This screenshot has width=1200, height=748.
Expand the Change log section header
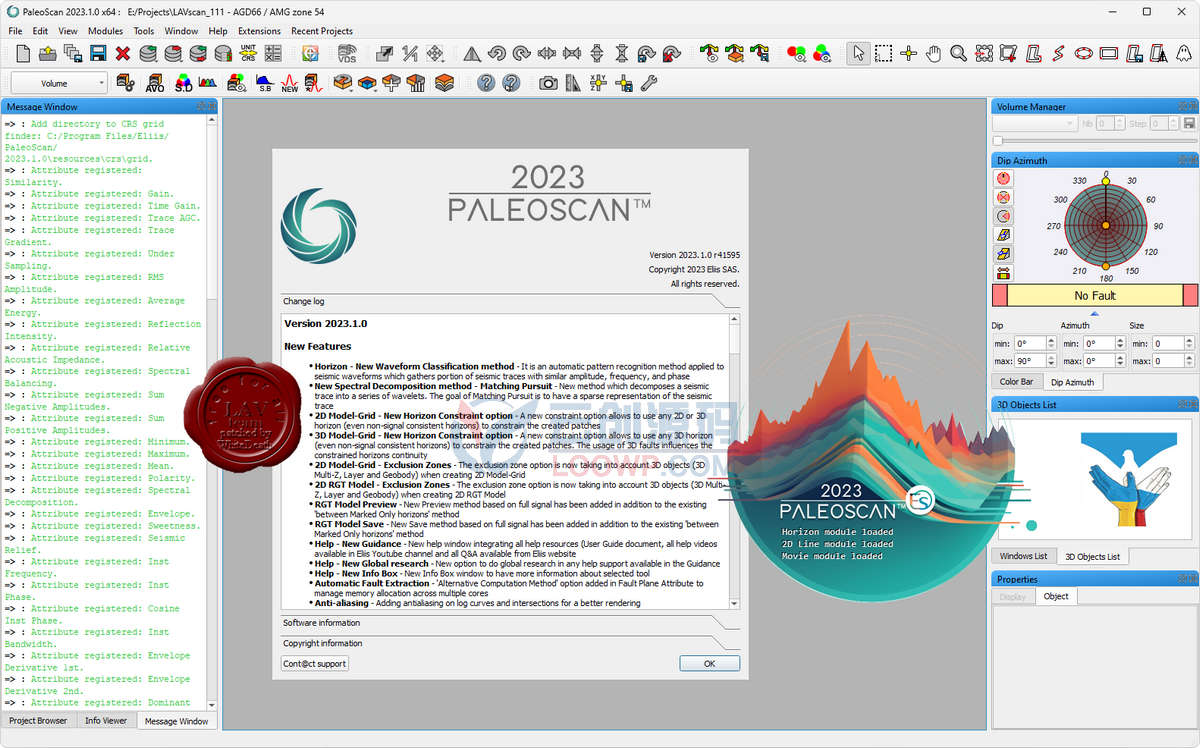point(510,301)
